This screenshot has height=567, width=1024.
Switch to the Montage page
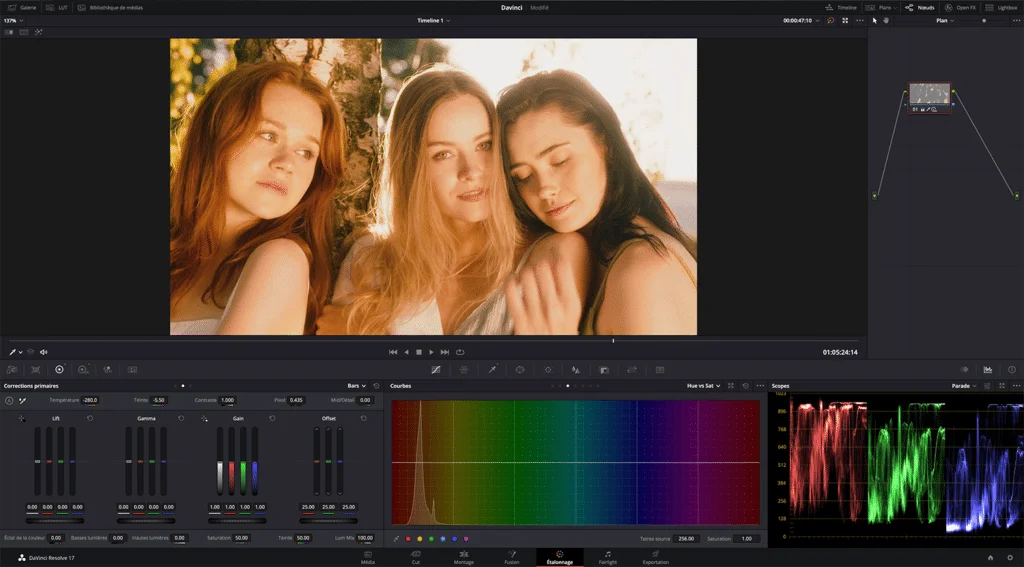coord(464,557)
